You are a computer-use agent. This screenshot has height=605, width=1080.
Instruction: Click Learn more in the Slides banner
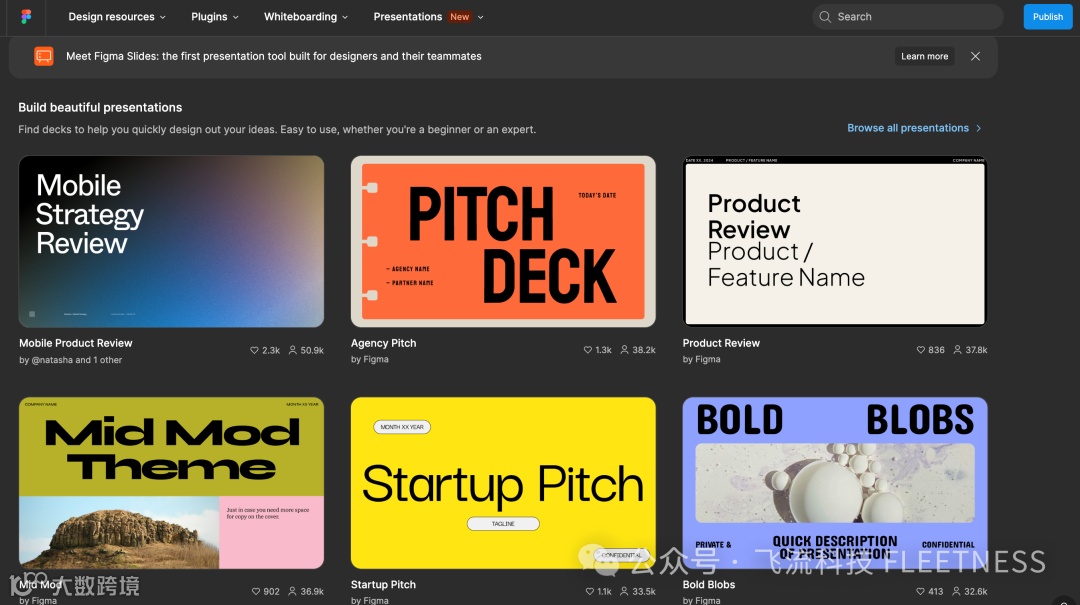(924, 57)
